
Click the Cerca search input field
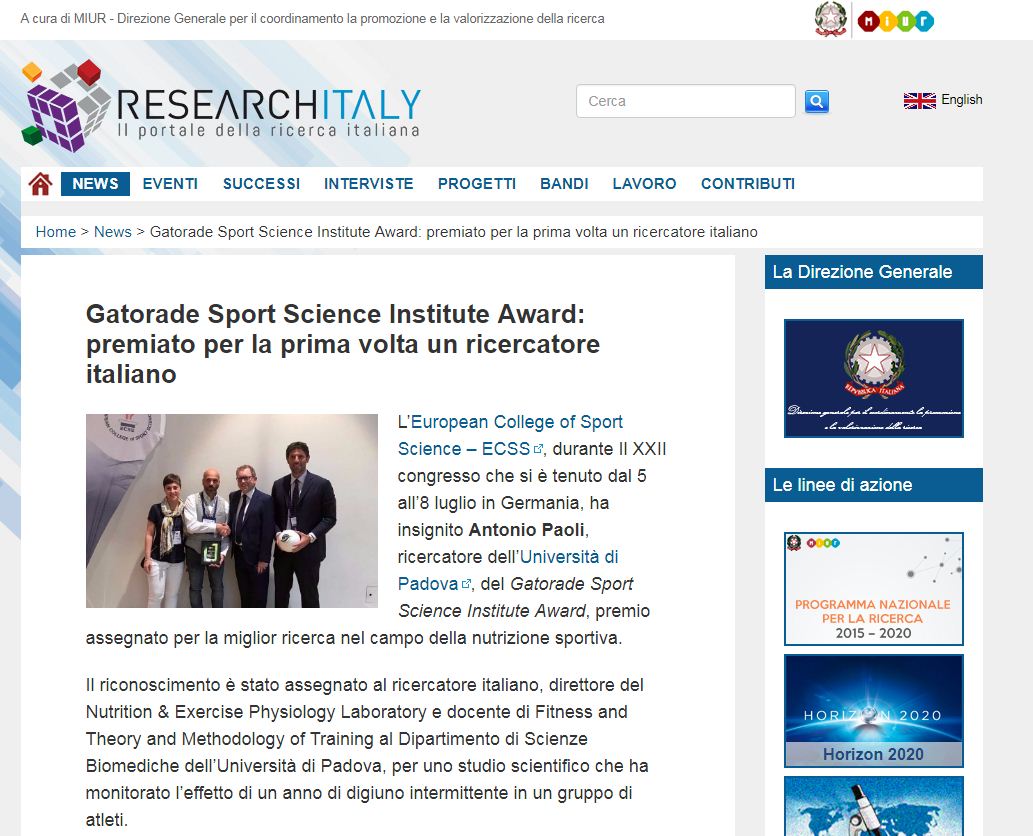tap(686, 101)
